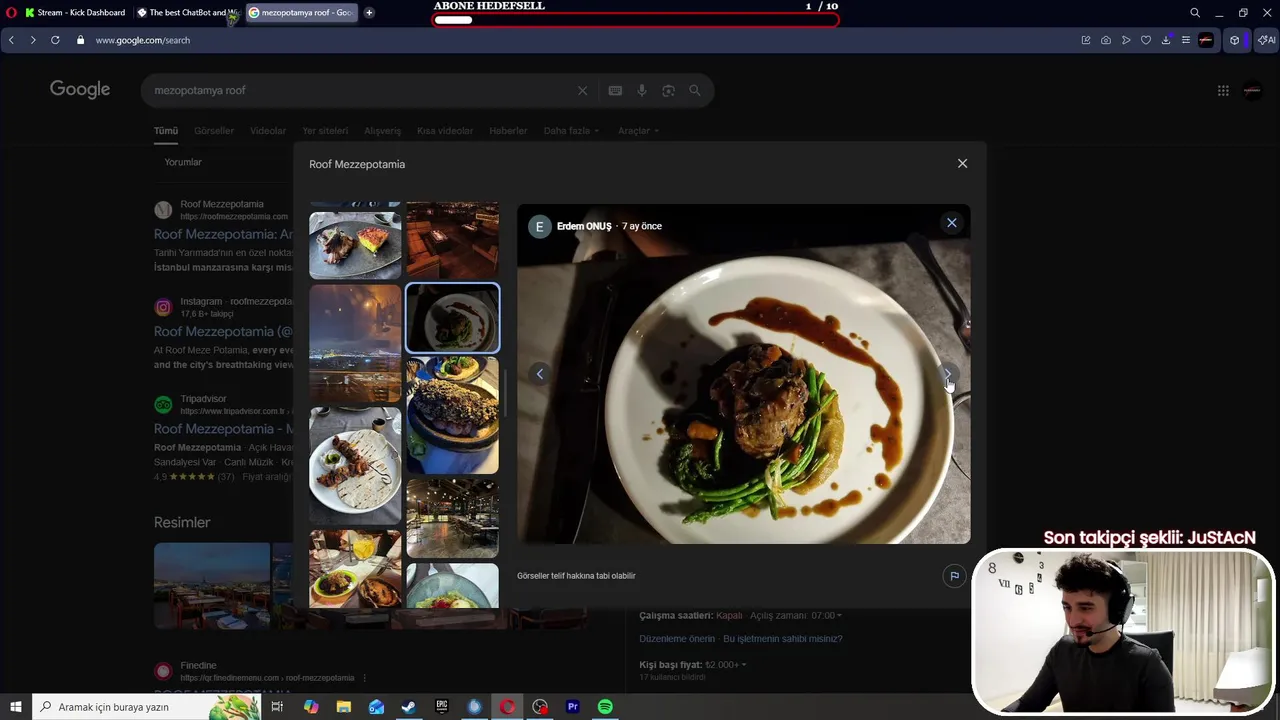
Task: Expand the Daha fazla dropdown
Action: 571,131
